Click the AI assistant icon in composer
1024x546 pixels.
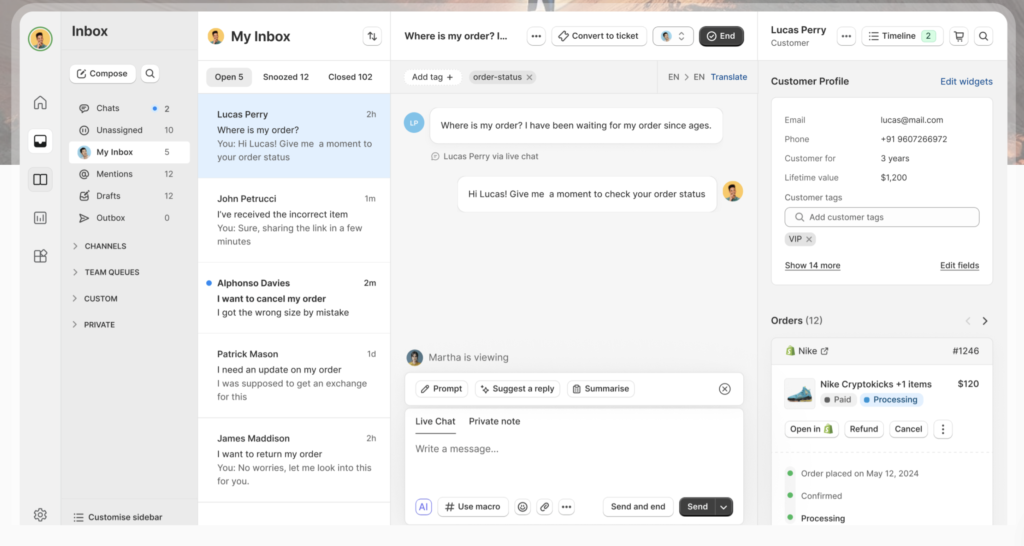(x=423, y=507)
